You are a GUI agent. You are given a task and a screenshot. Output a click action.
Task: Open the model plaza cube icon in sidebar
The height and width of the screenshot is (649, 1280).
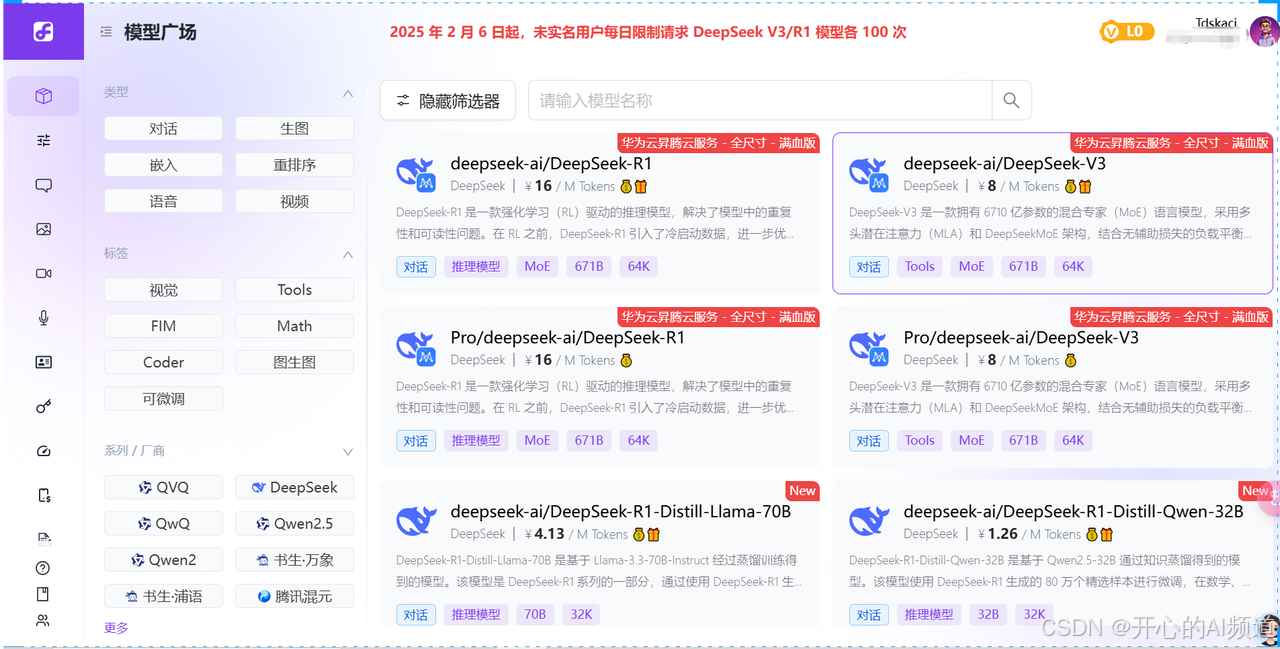[43, 96]
